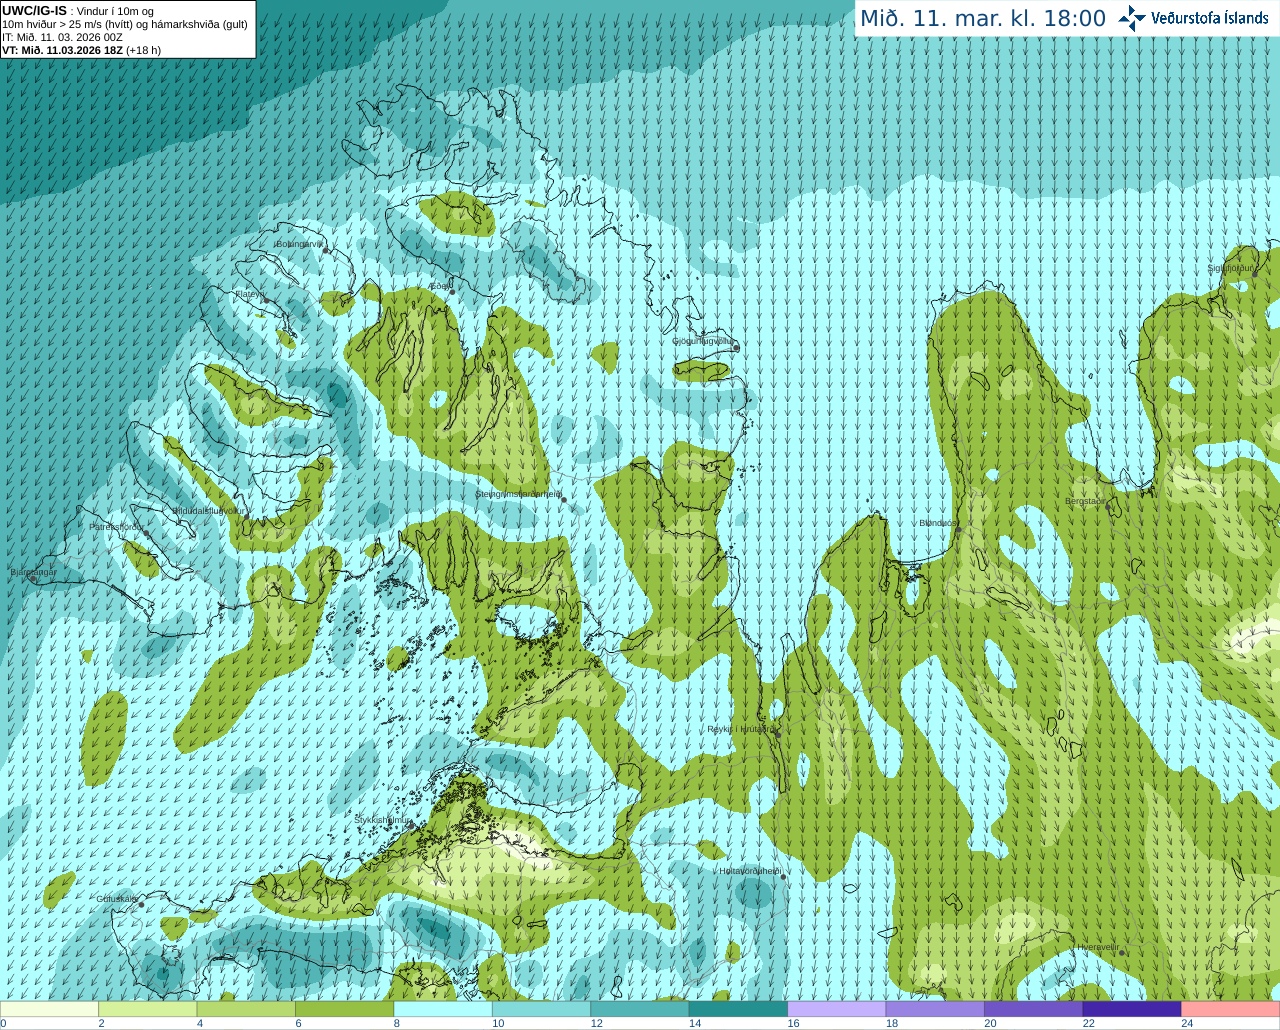This screenshot has height=1030, width=1280.
Task: Click the Reykir í Hrútafirði station marker
Action: pos(777,734)
